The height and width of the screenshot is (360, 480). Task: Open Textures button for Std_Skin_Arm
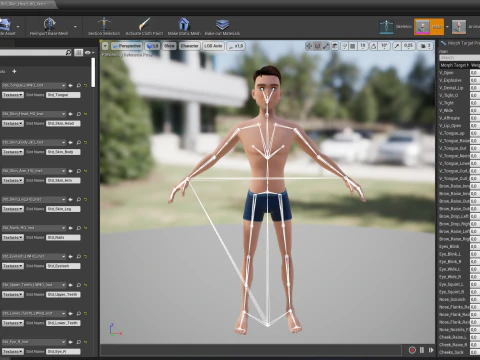(x=13, y=180)
